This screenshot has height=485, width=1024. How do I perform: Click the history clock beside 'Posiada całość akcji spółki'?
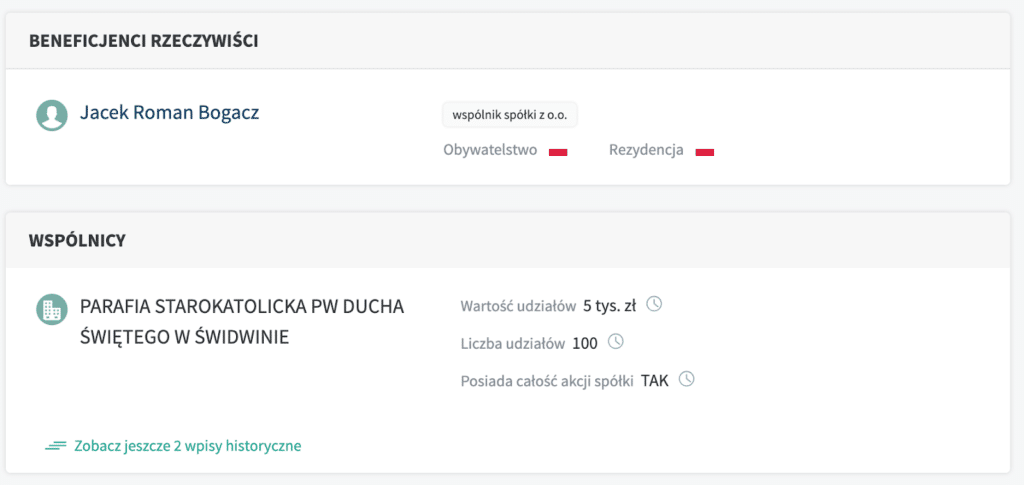pos(686,379)
